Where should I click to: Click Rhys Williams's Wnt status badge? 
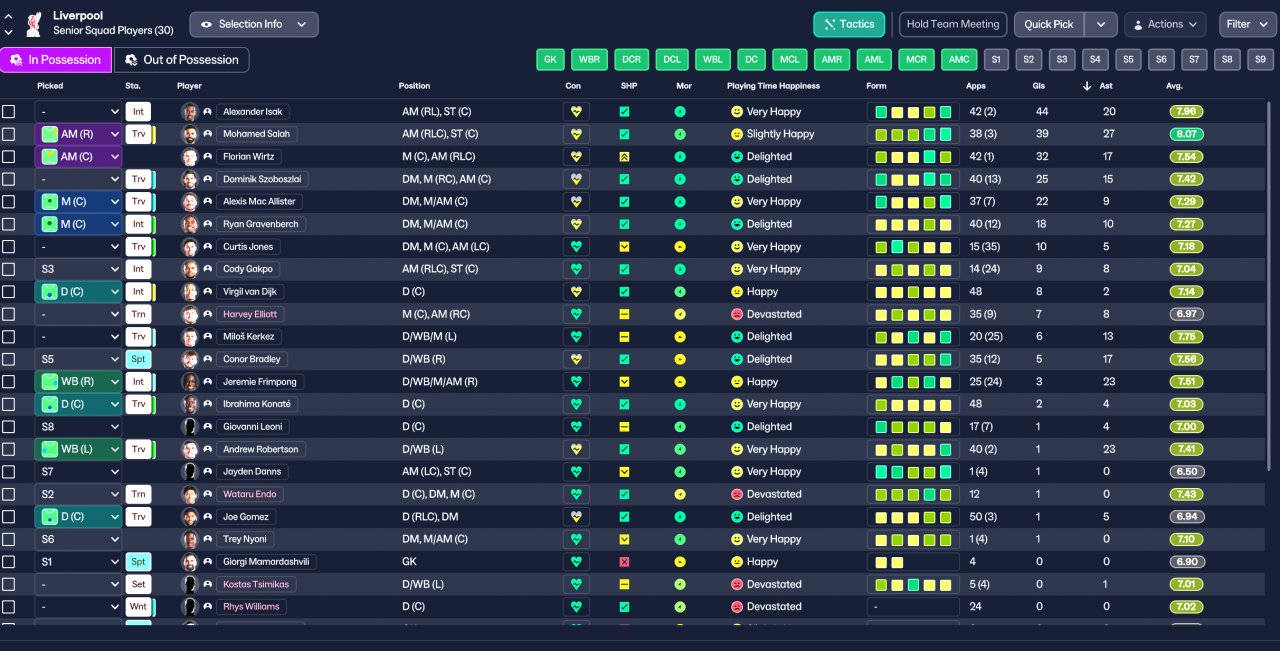(x=138, y=607)
